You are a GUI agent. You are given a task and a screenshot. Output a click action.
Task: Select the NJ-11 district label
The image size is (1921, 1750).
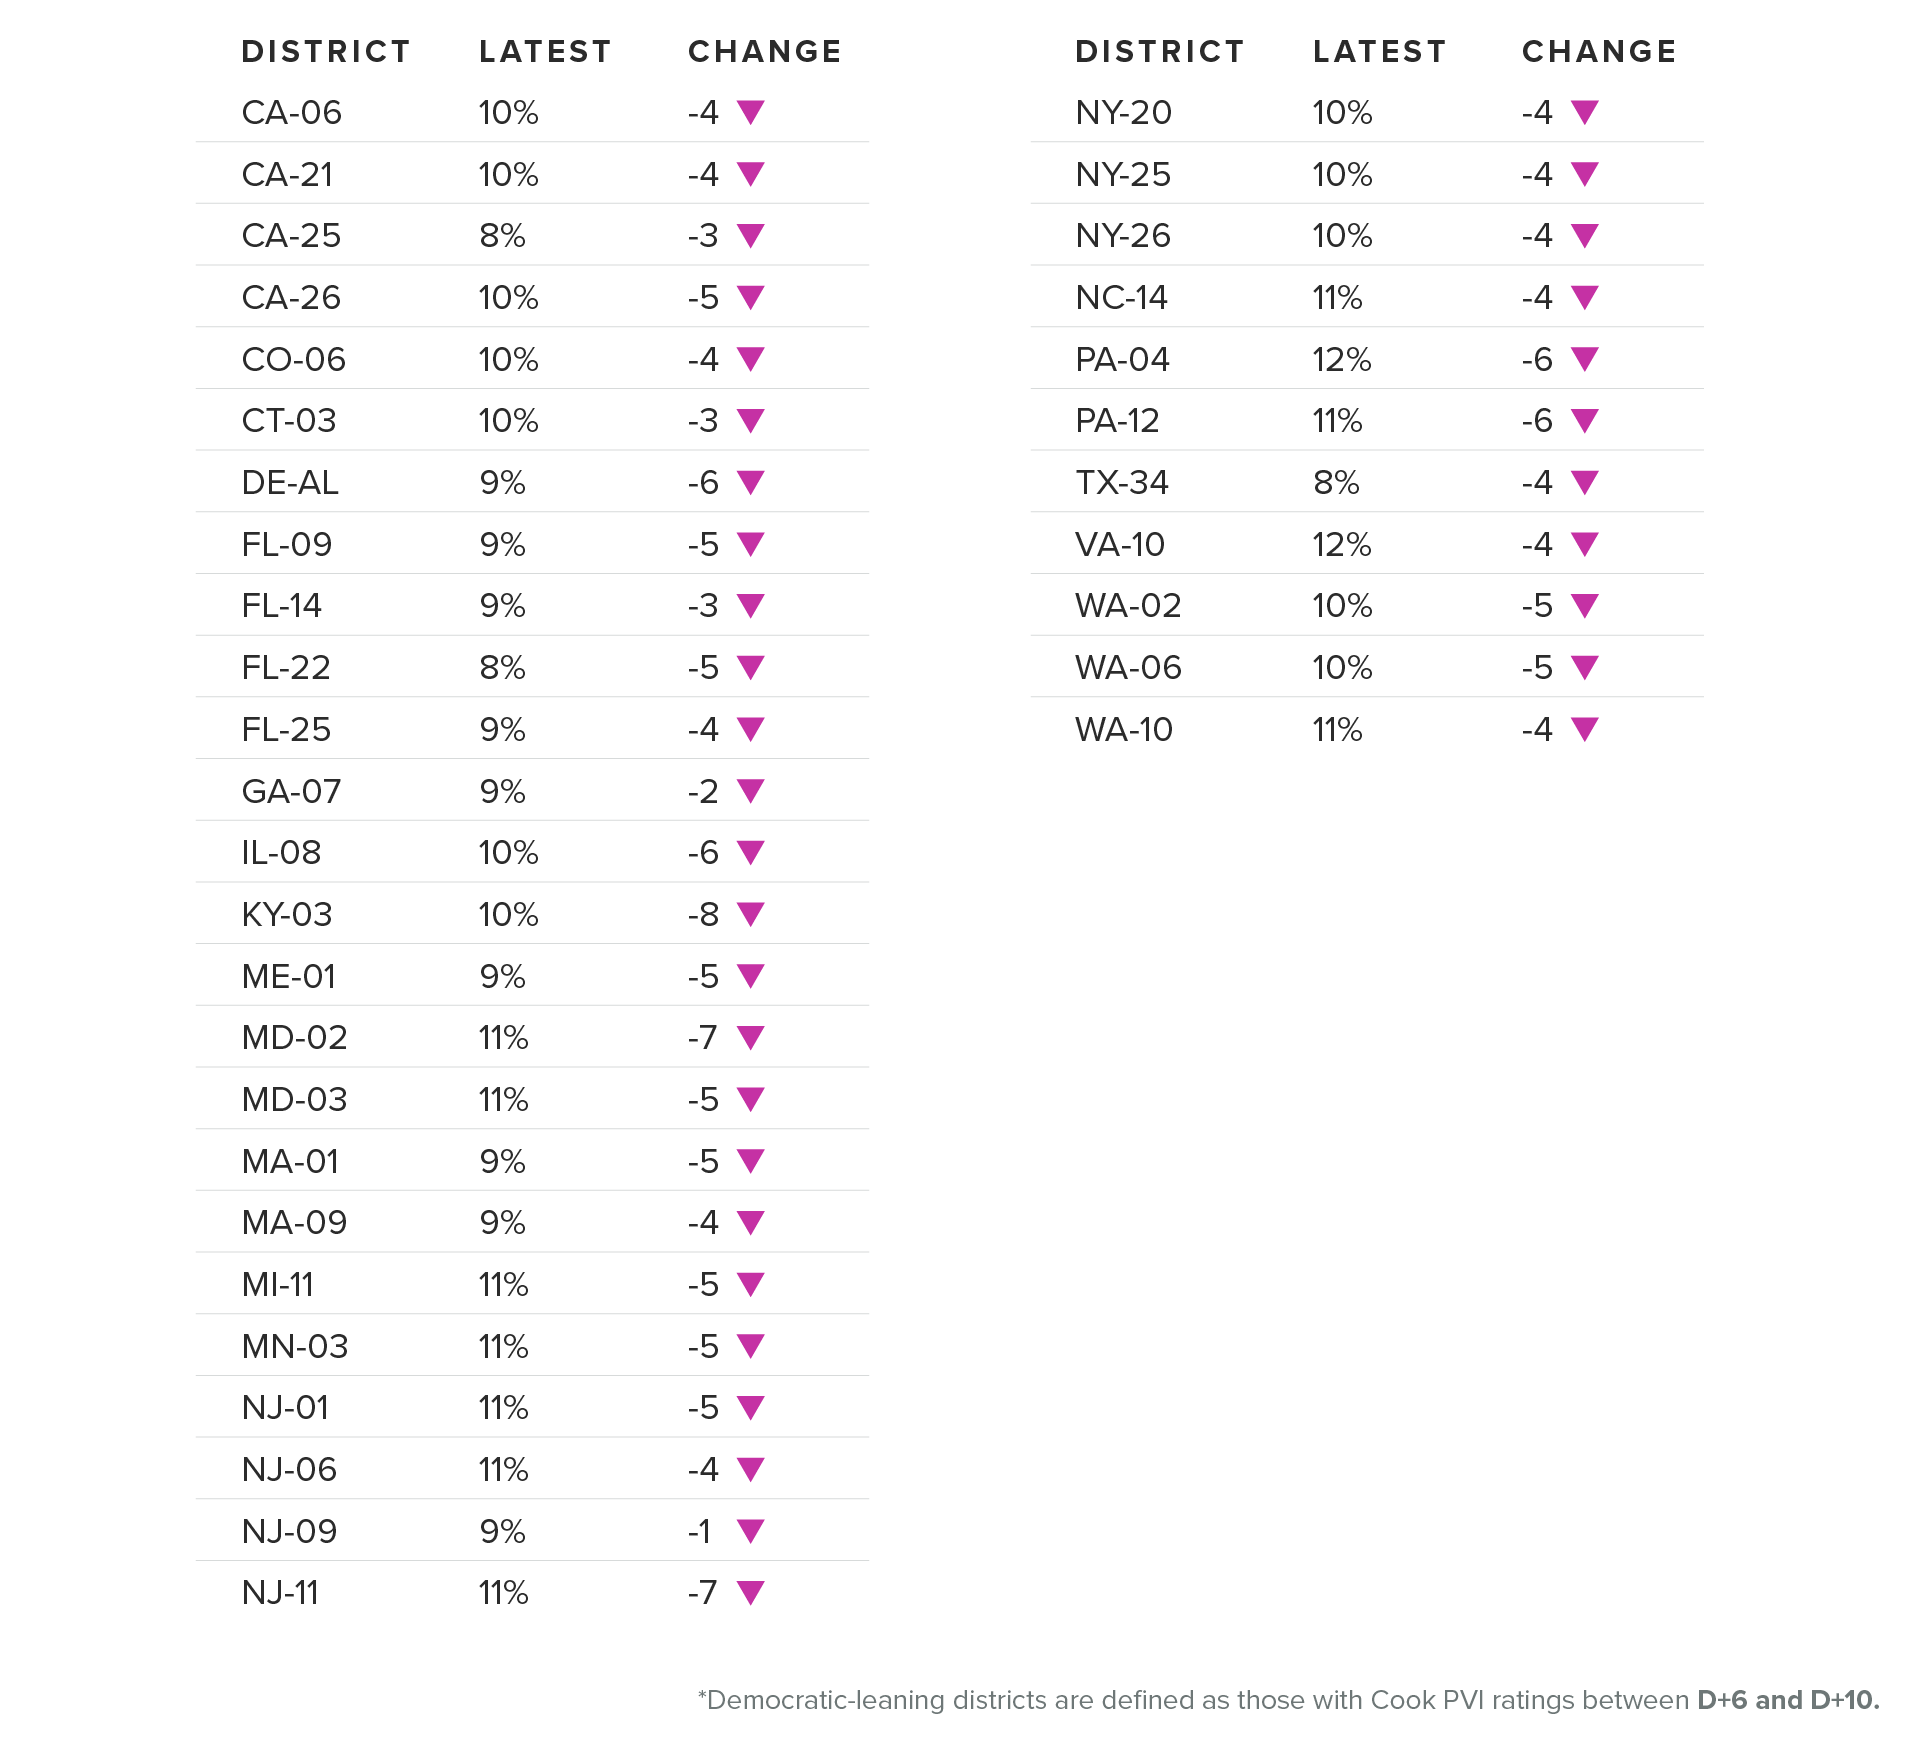pyautogui.click(x=280, y=1592)
